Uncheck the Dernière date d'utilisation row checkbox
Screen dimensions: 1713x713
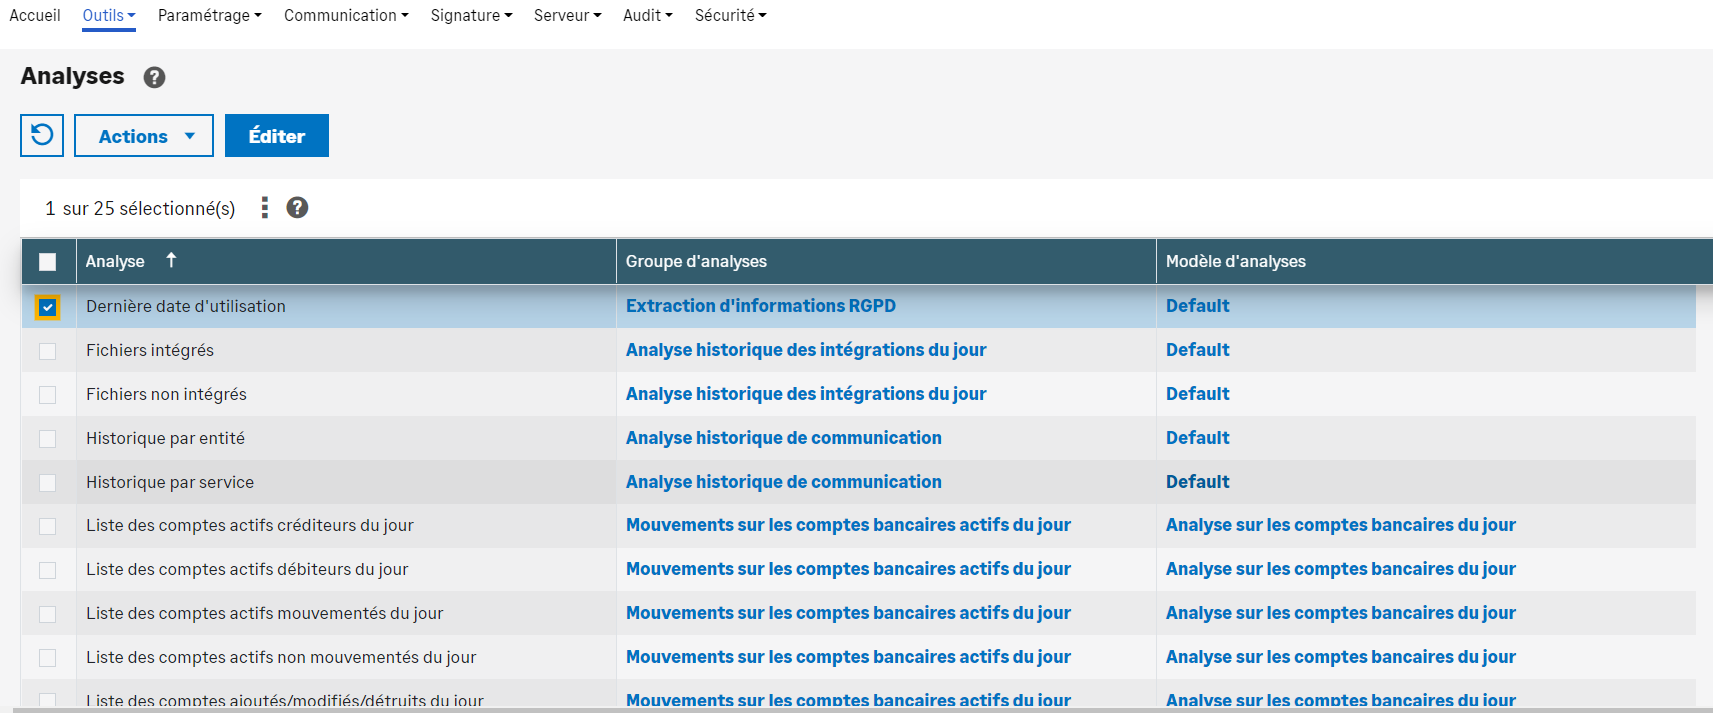(47, 307)
